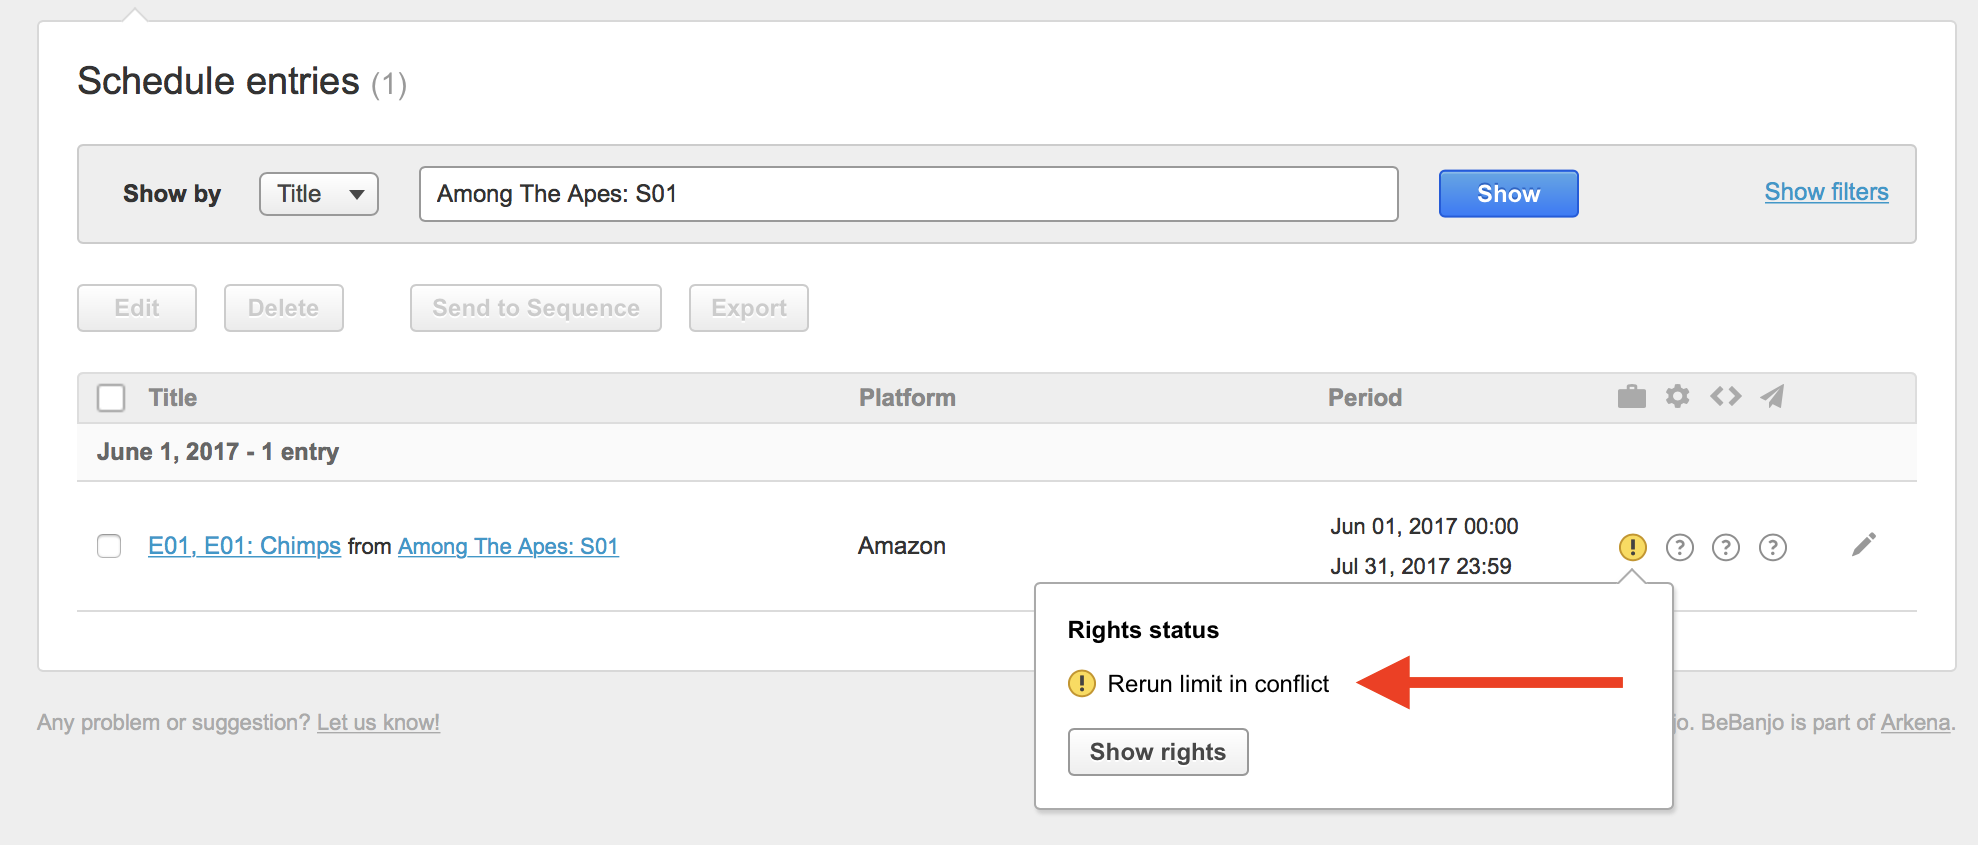Click the paper plane column header icon

1772,397
